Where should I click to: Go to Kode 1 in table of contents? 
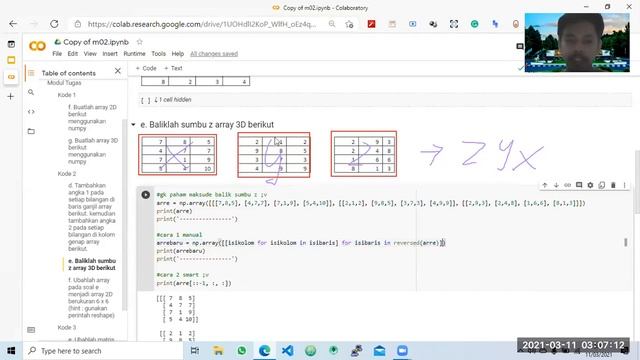67,95
